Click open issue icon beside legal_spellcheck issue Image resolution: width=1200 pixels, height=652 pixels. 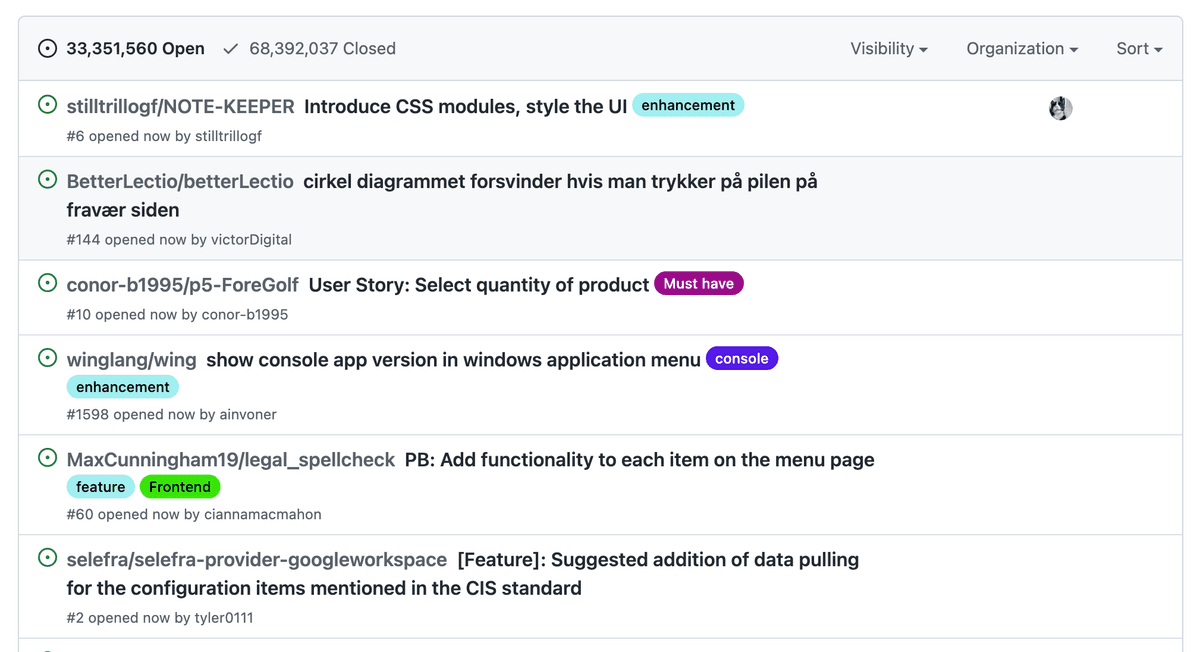click(47, 458)
